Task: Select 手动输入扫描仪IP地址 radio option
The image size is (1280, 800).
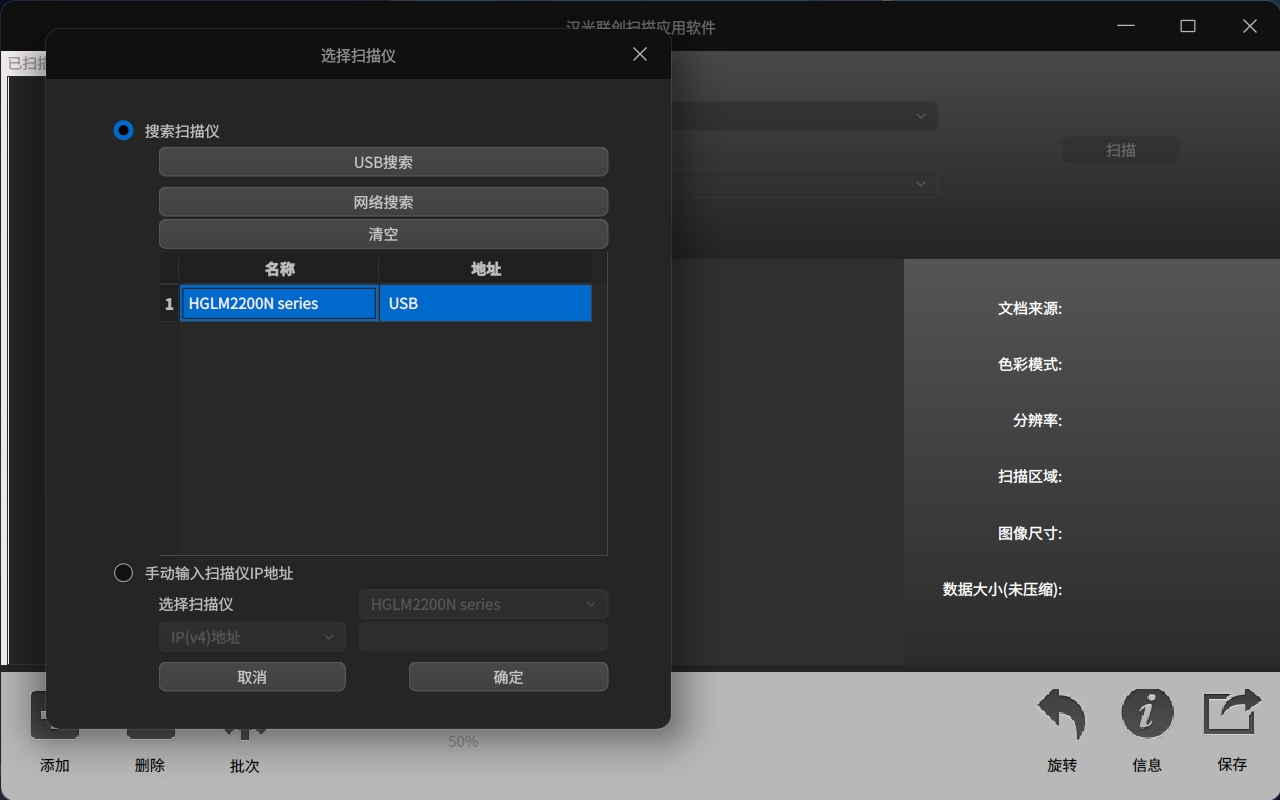Action: [123, 573]
